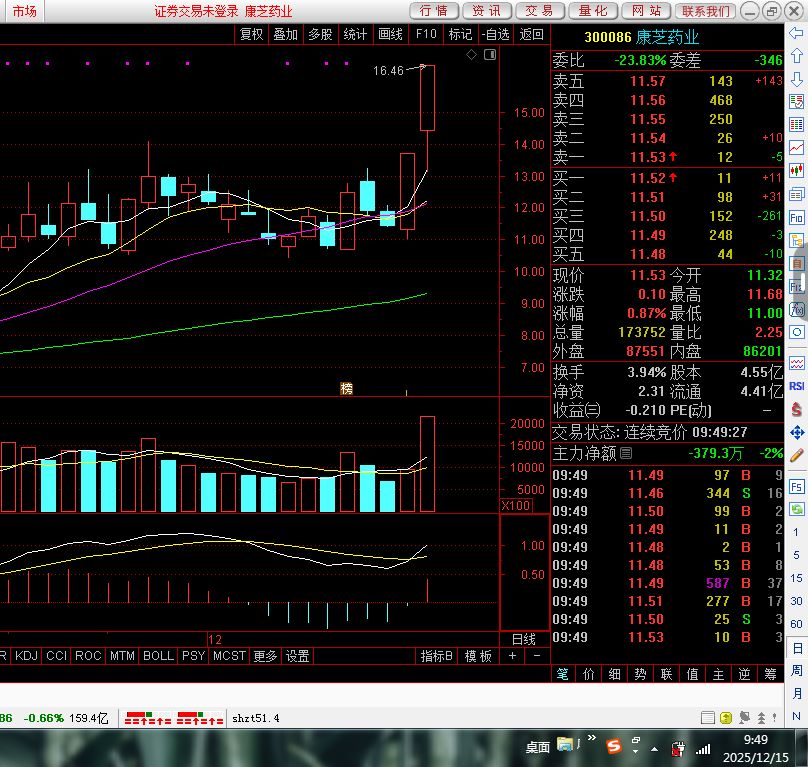
Task: Click the panel layout icon above chart
Action: pyautogui.click(x=490, y=55)
